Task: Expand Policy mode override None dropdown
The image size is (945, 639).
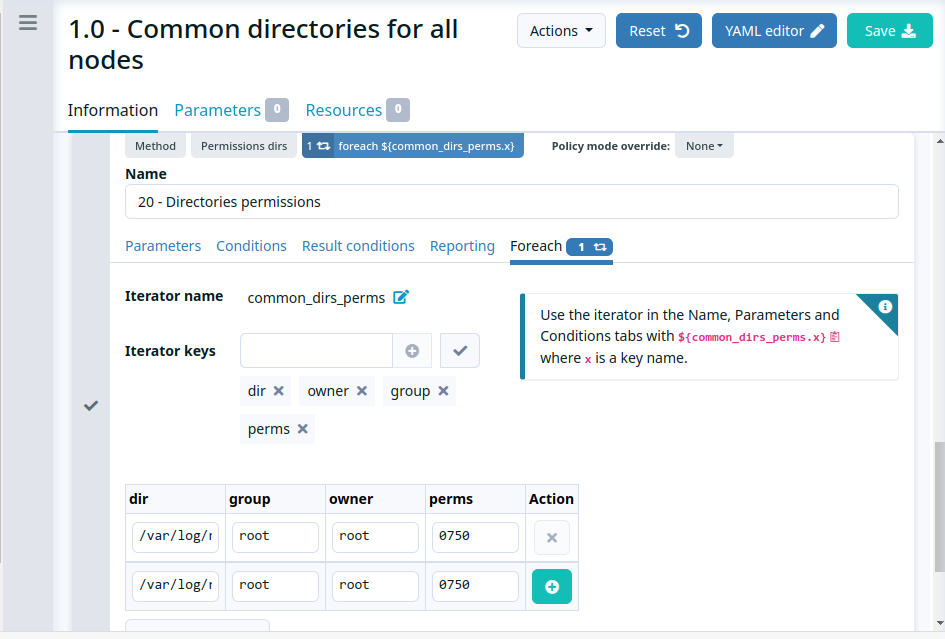Action: [704, 146]
